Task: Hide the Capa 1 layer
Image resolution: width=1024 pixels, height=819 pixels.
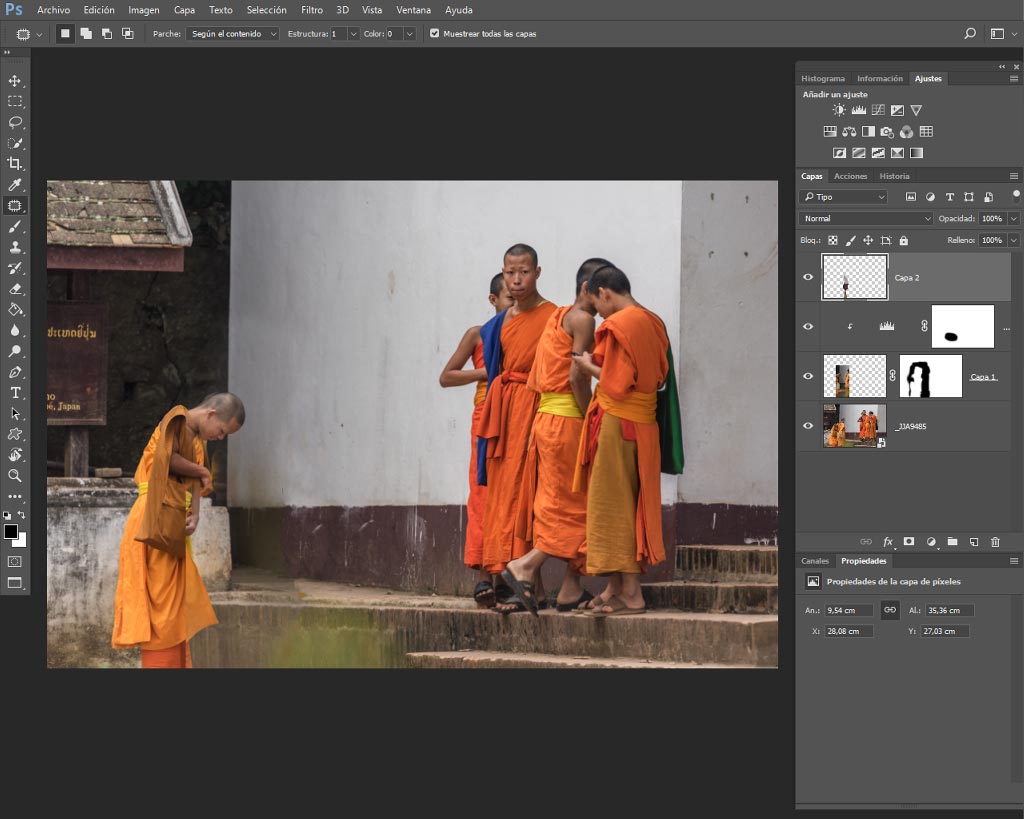Action: click(x=808, y=376)
